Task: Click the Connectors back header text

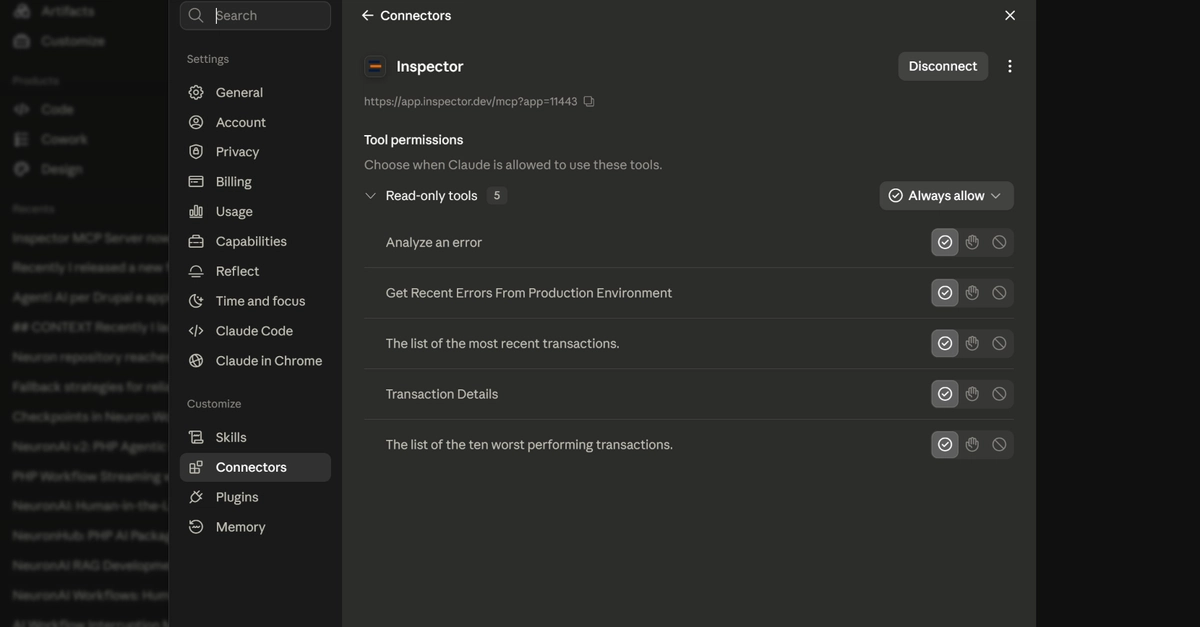Action: point(415,15)
